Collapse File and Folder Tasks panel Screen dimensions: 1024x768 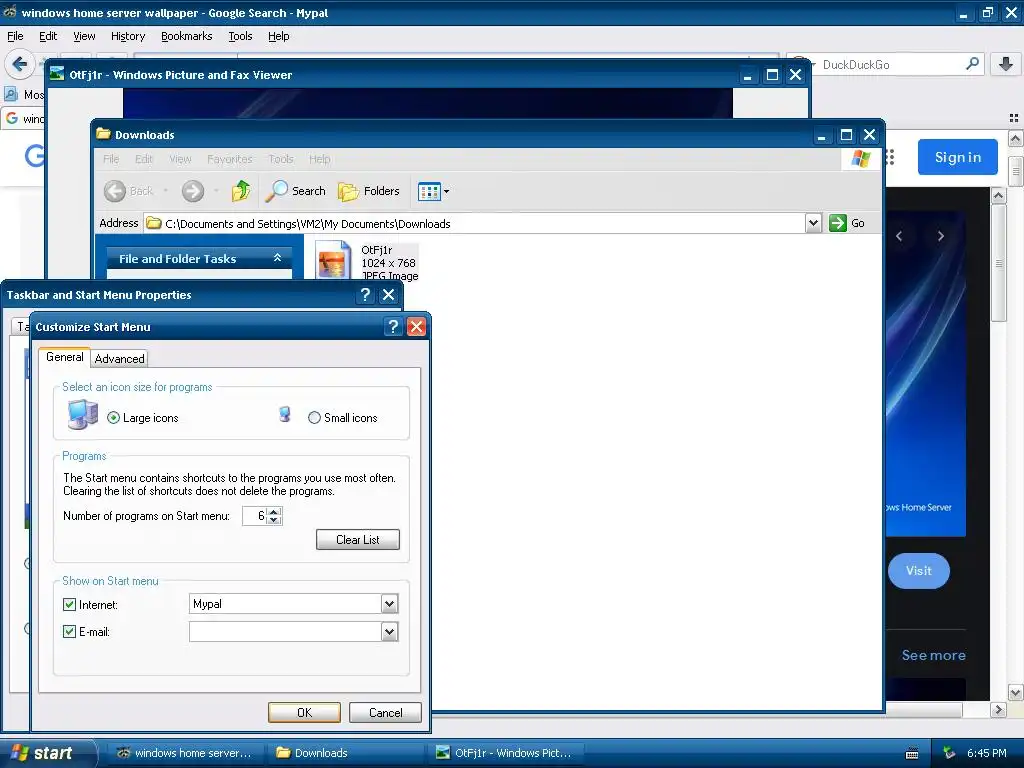[278, 258]
